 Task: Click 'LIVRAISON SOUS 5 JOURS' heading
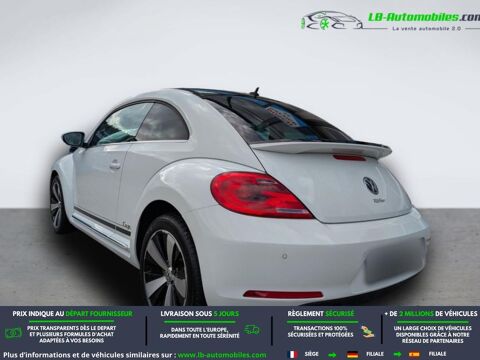[200, 314]
